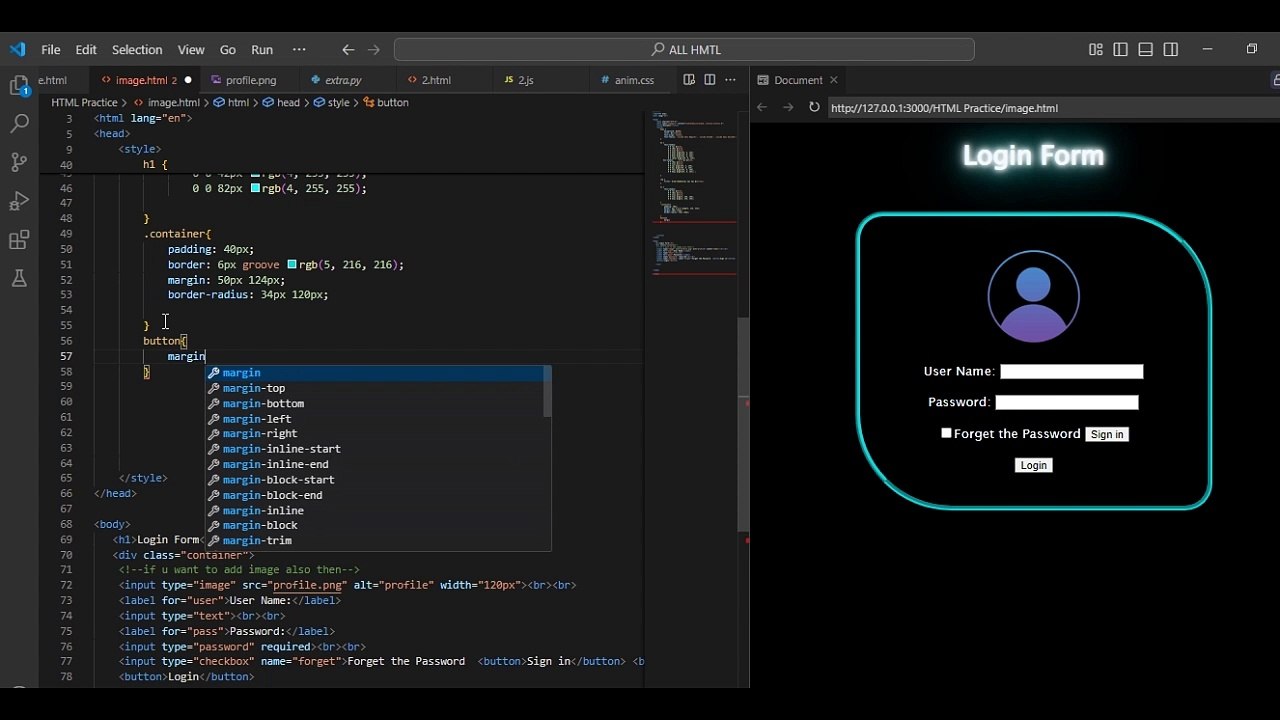Open the Source Control view
Screen dimensions: 1280x720
click(19, 162)
